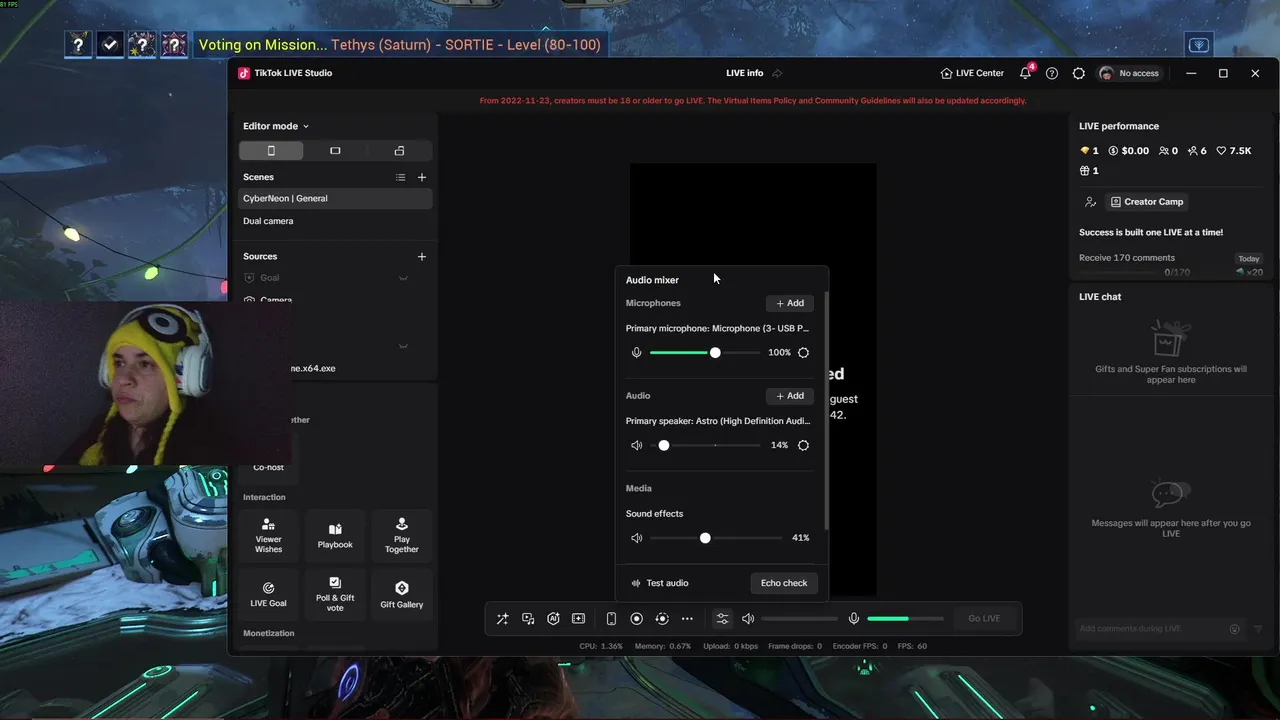The image size is (1280, 720).
Task: Toggle the audio mixer panel button
Action: point(722,619)
